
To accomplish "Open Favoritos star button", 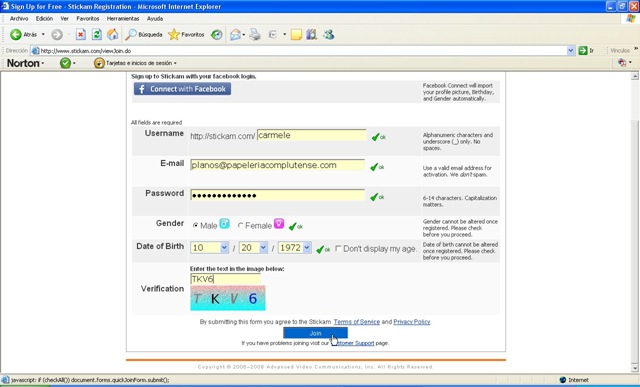I will (186, 35).
